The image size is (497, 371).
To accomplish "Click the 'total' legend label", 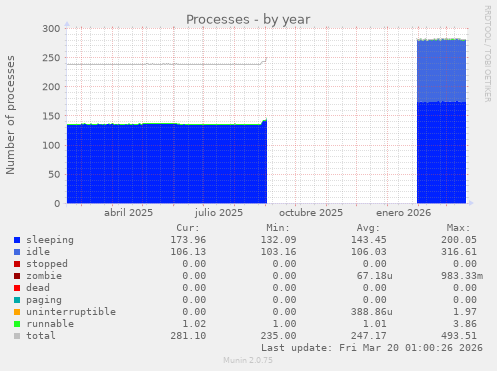I will (x=41, y=336).
